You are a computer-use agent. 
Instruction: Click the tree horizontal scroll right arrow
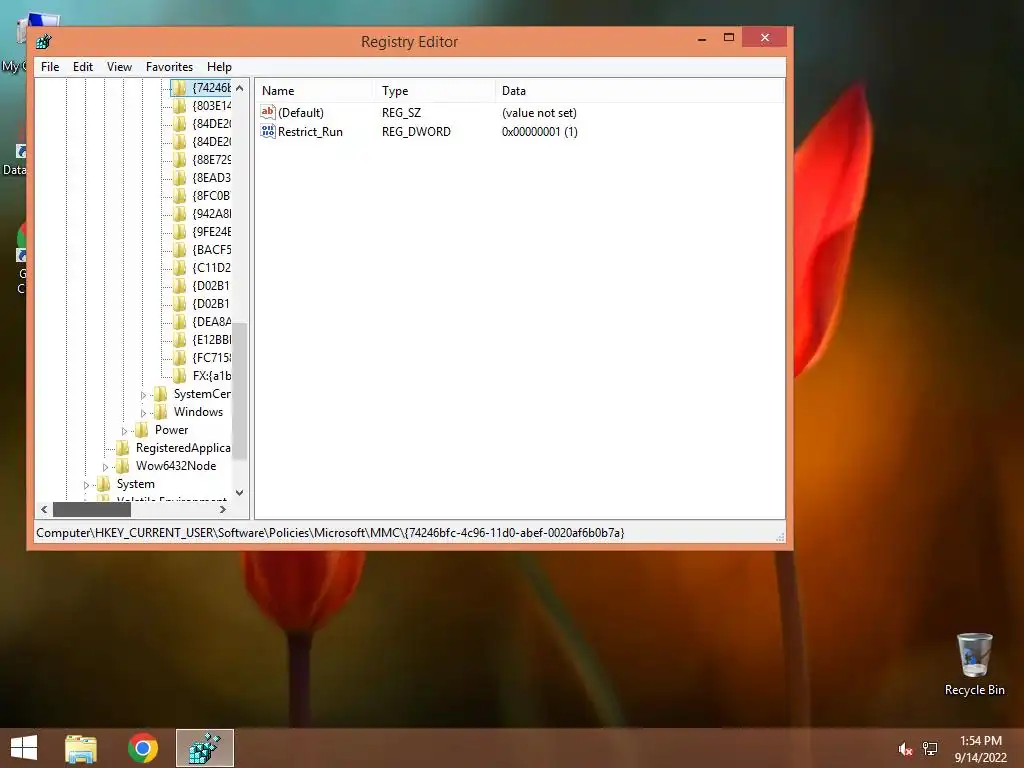pyautogui.click(x=223, y=509)
